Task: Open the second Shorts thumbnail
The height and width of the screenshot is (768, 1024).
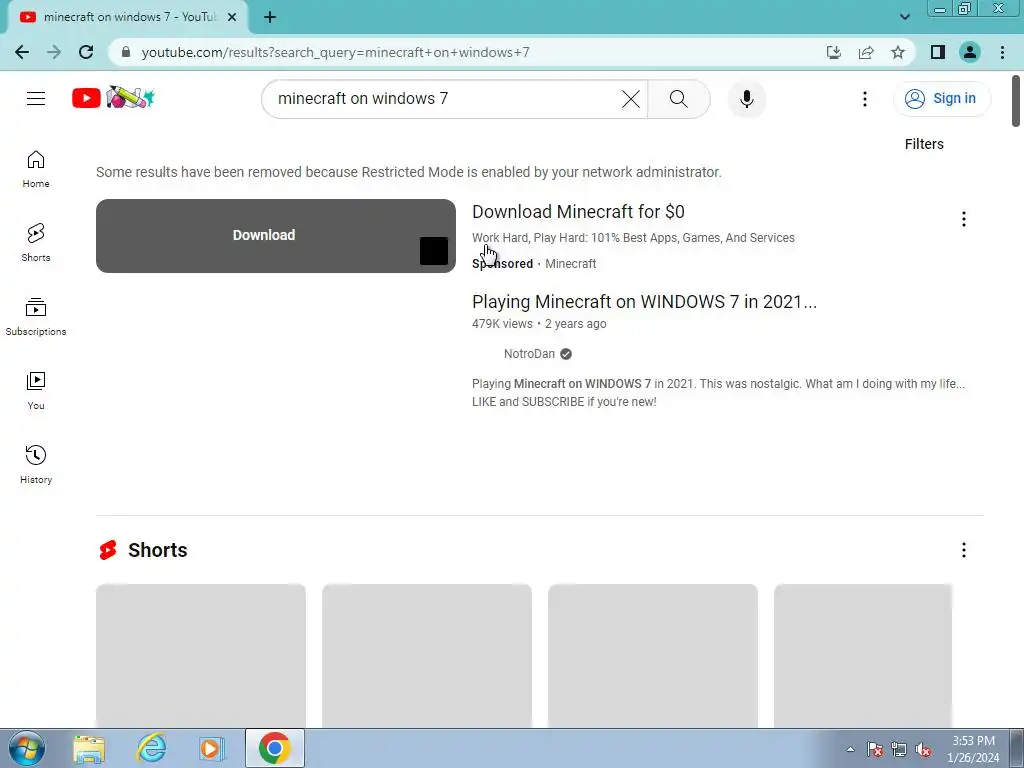Action: (x=426, y=655)
